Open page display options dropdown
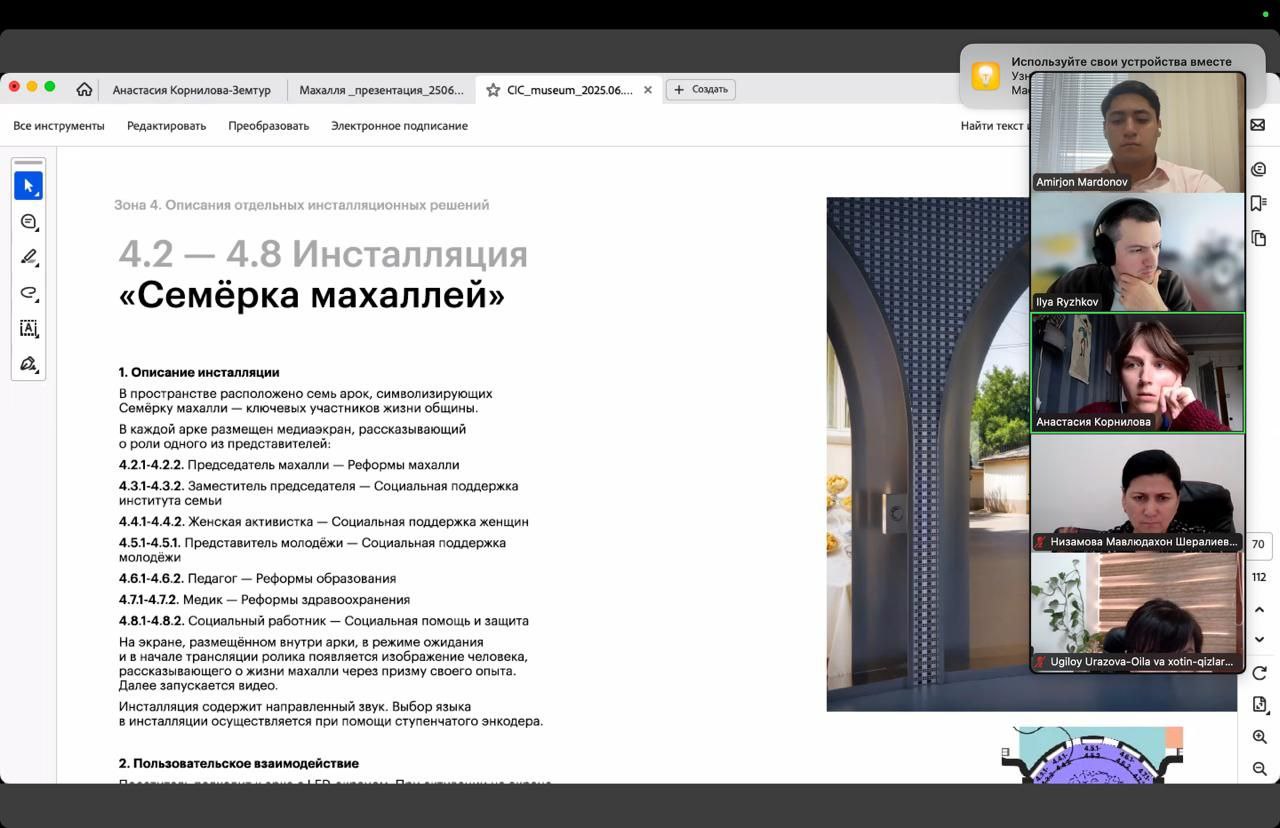This screenshot has height=828, width=1280. click(x=1259, y=705)
